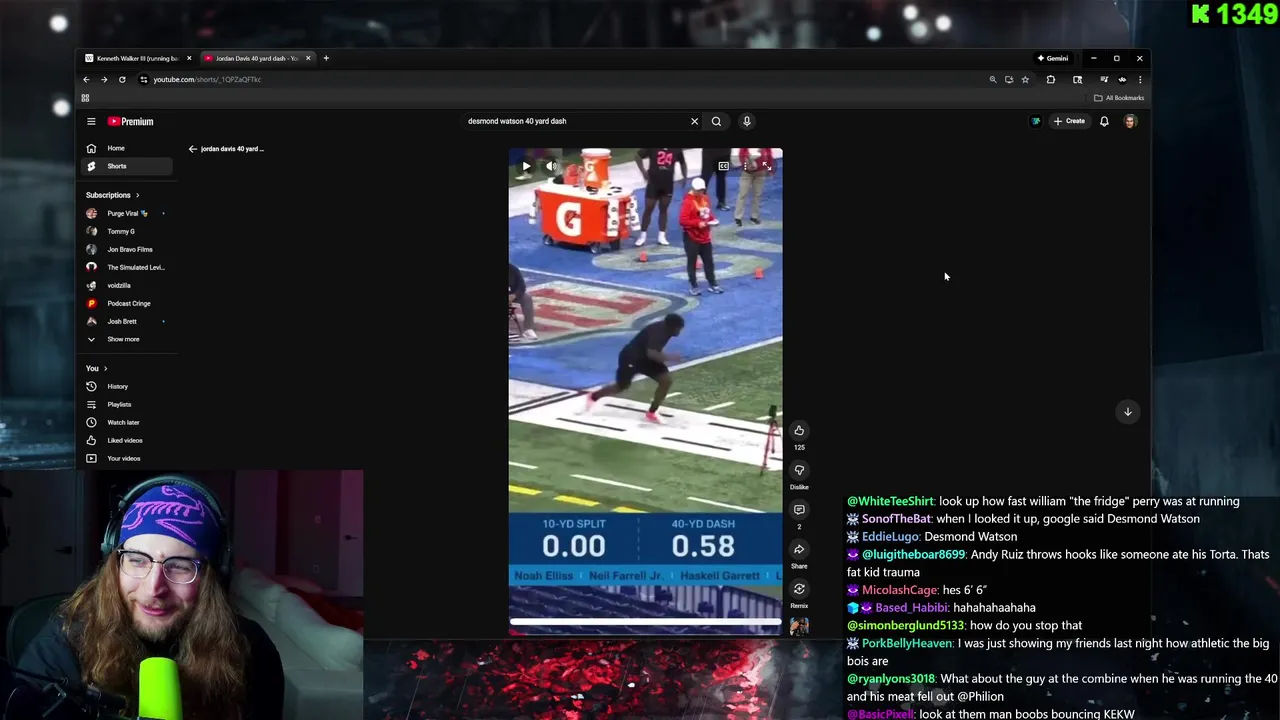Open All Bookmarks folder
The width and height of the screenshot is (1280, 720).
pos(1119,98)
